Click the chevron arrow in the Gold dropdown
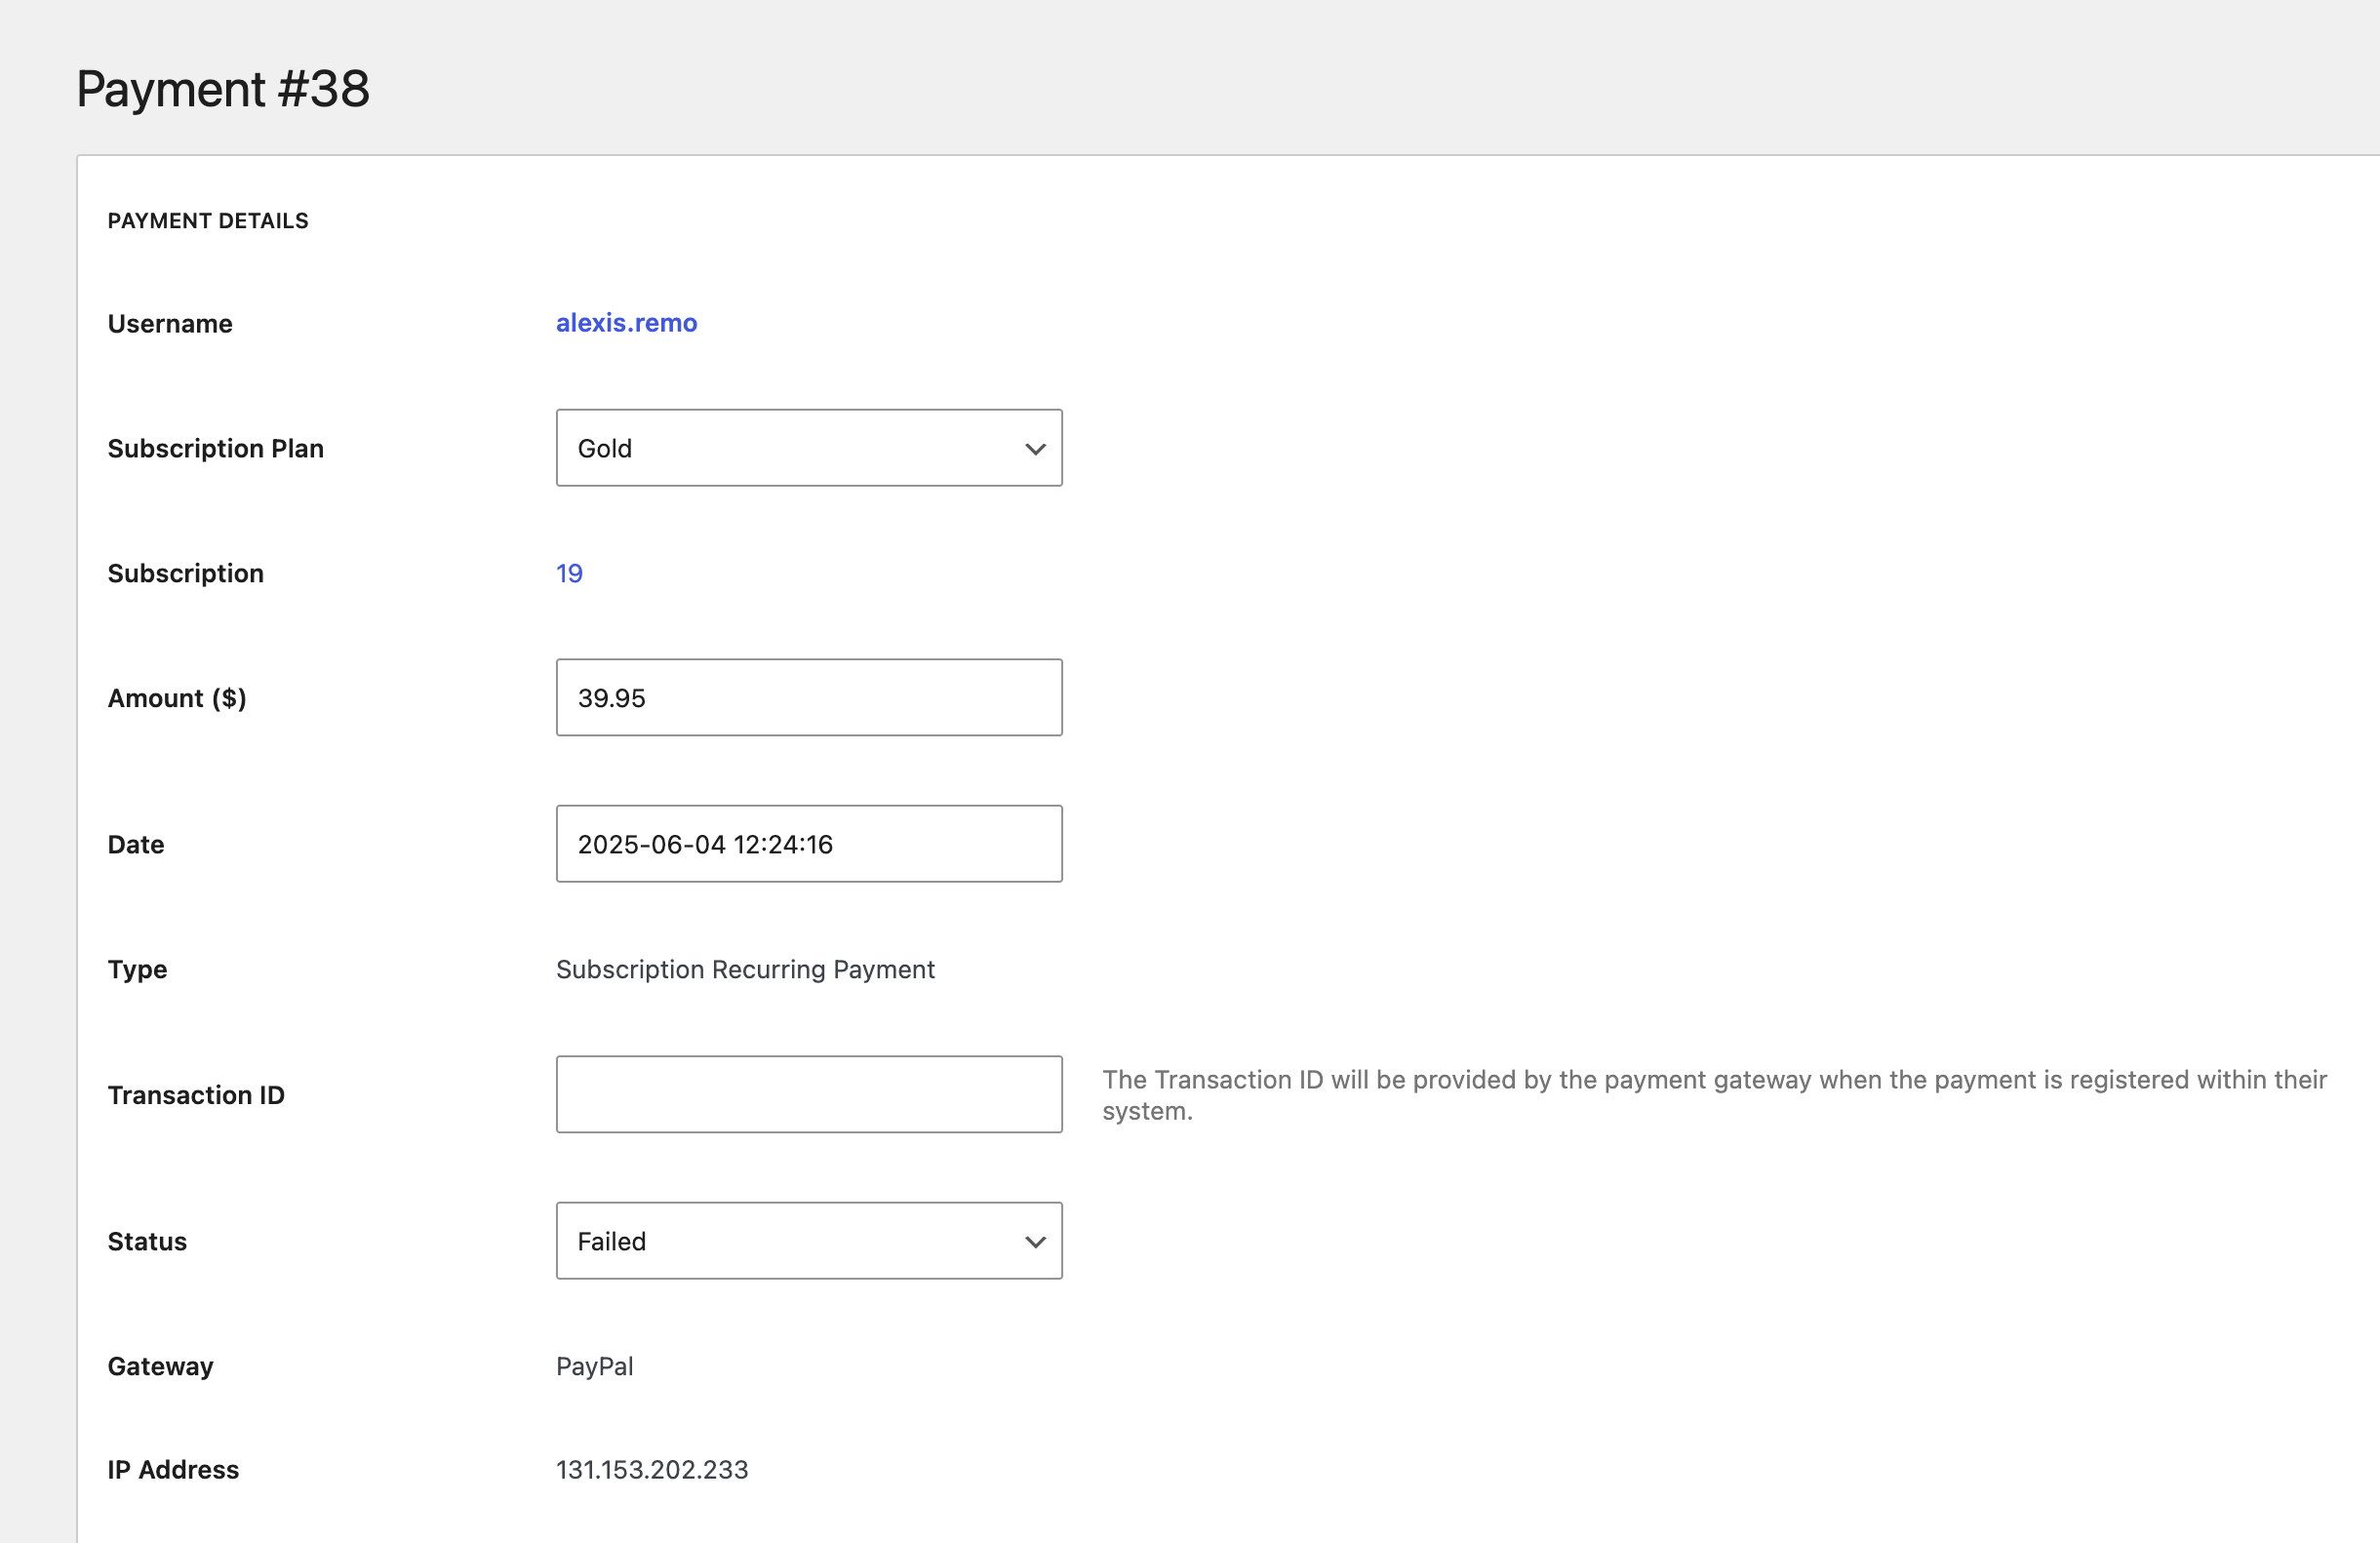Viewport: 2380px width, 1543px height. click(x=1035, y=449)
